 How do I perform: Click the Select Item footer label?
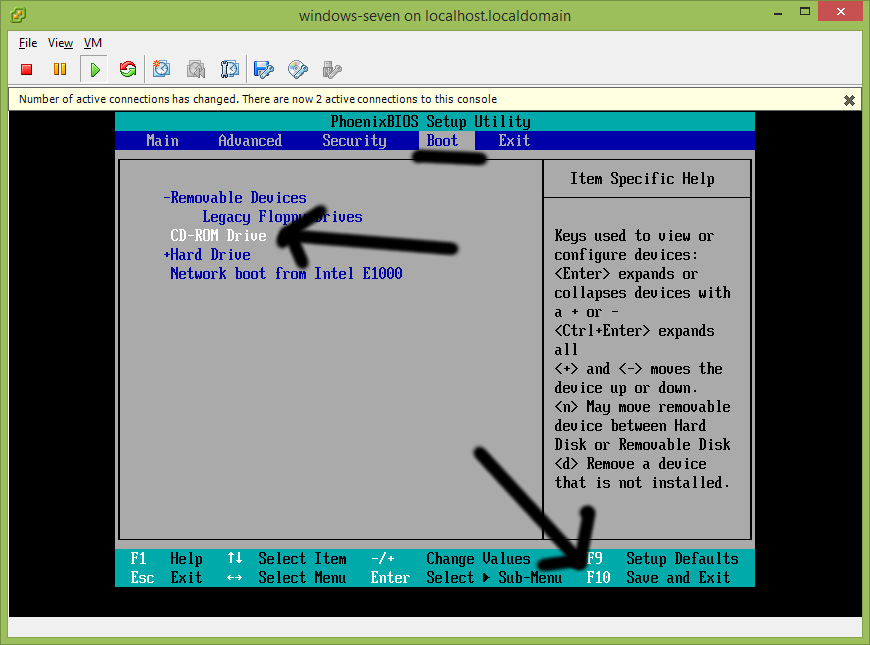coord(302,558)
